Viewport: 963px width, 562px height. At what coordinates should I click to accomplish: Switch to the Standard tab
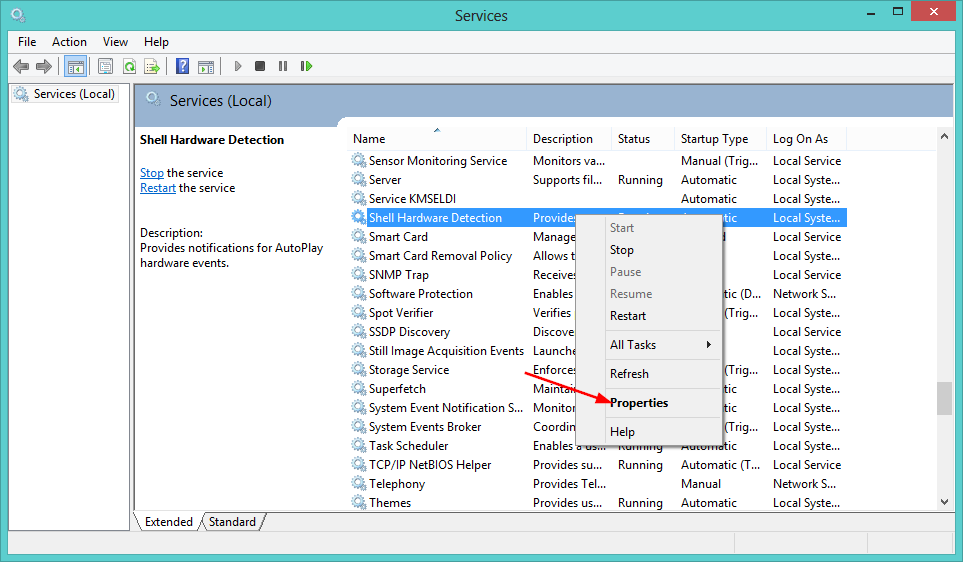click(x=232, y=522)
